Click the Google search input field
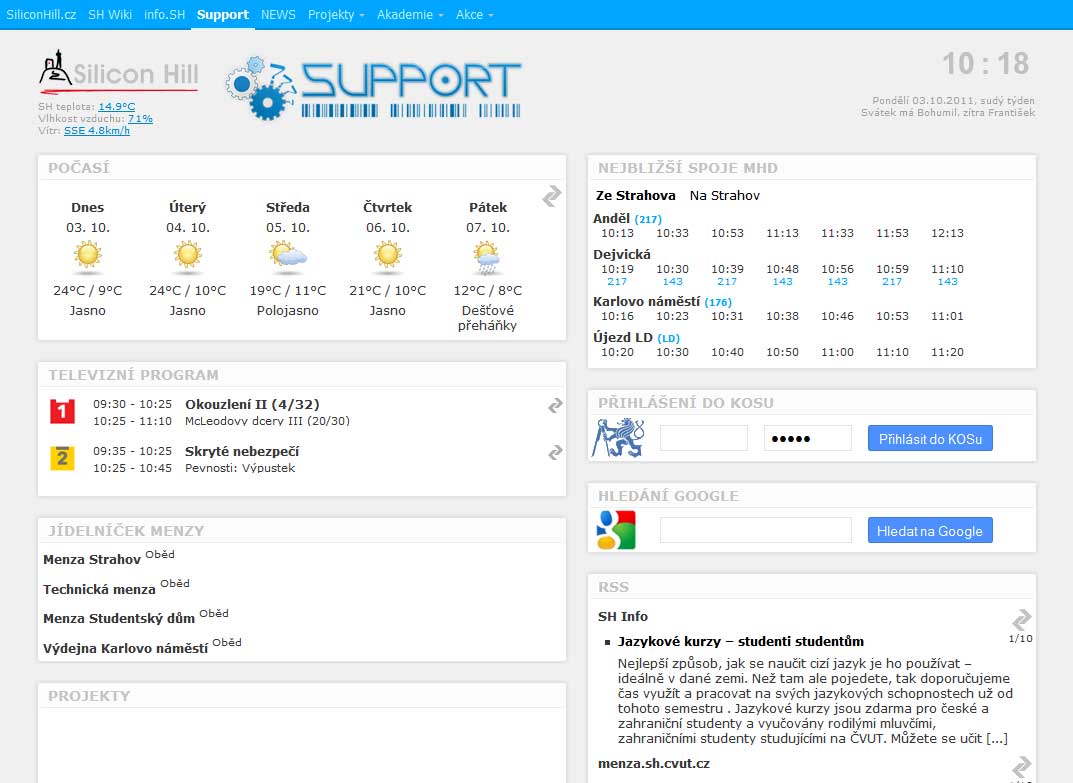Image resolution: width=1073 pixels, height=783 pixels. click(755, 530)
